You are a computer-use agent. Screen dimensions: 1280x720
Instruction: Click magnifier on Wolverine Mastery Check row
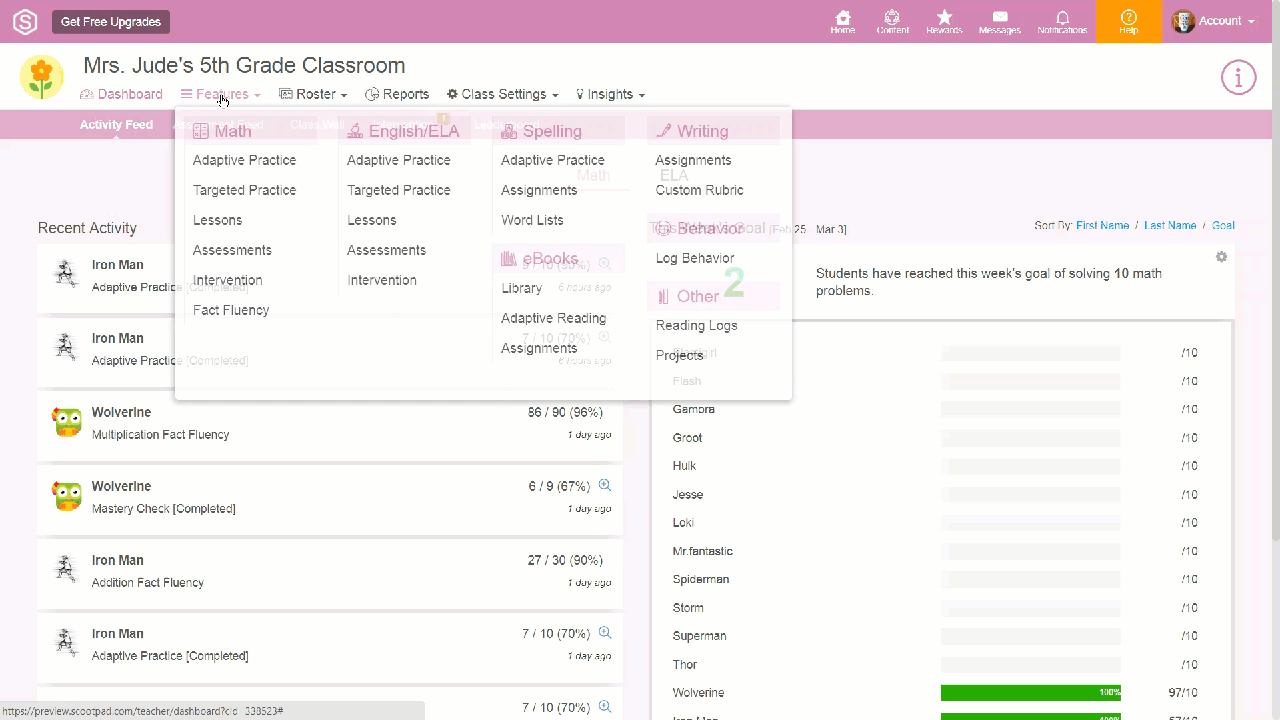pyautogui.click(x=604, y=485)
